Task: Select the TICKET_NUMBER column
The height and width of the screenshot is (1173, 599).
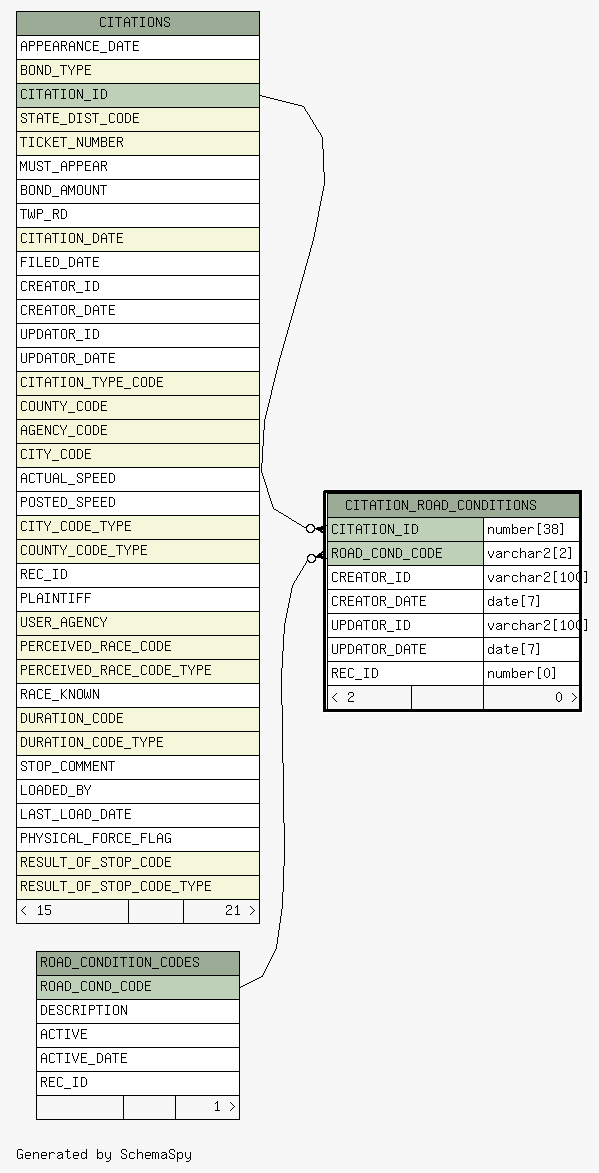Action: (138, 143)
